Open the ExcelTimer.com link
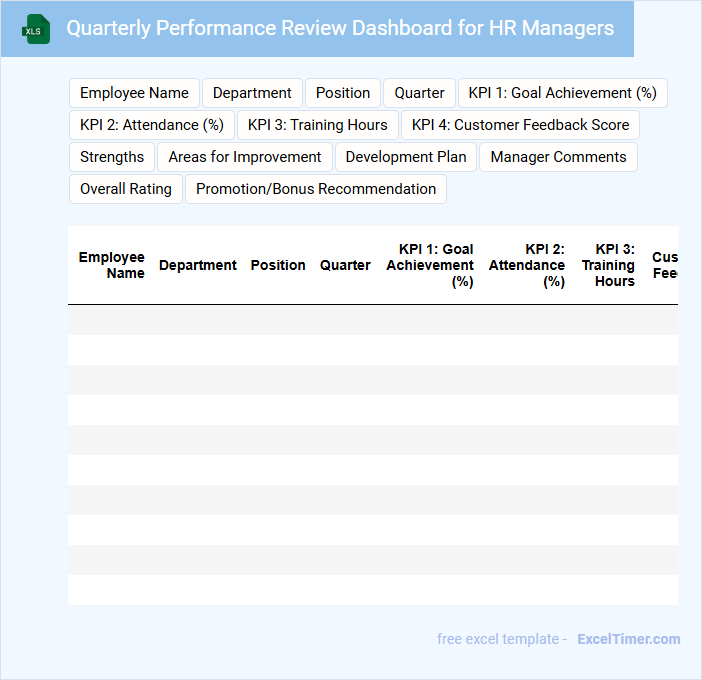Screen dimensions: 702x680 628,639
